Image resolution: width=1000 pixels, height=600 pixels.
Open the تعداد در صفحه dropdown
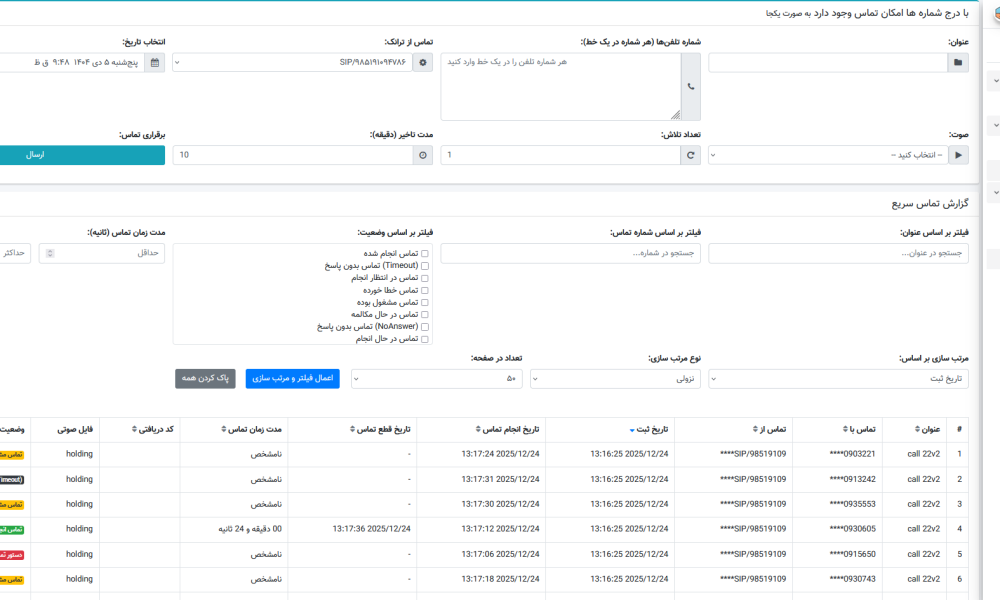click(x=437, y=379)
